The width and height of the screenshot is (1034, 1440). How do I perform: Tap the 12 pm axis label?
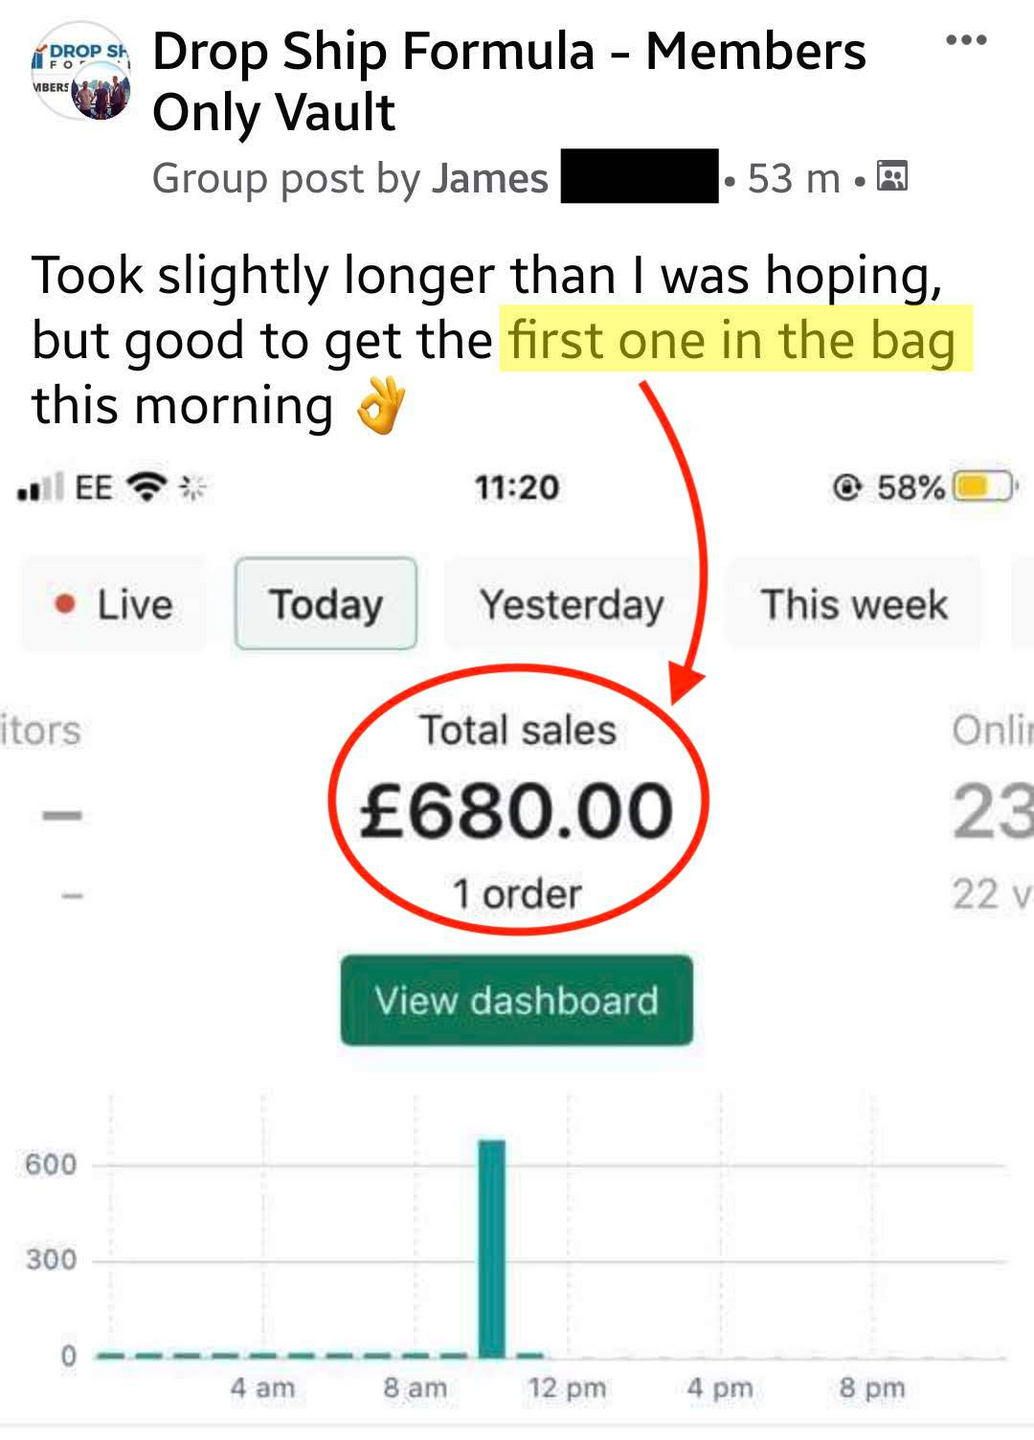pyautogui.click(x=567, y=1388)
